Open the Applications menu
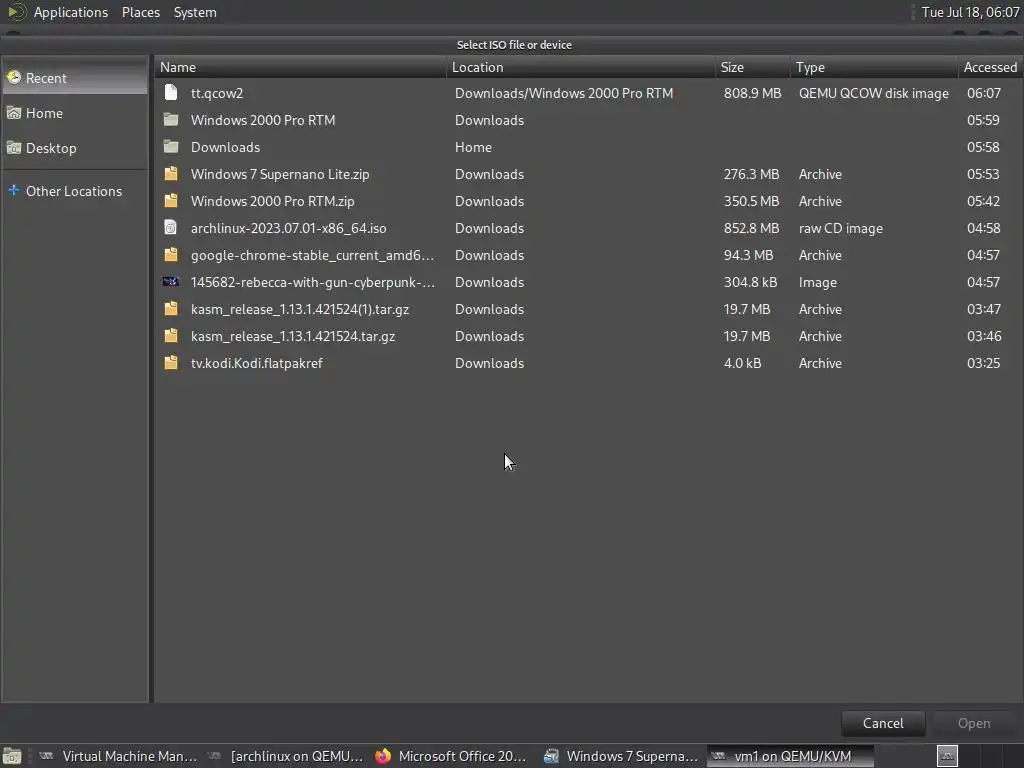The height and width of the screenshot is (768, 1024). tap(71, 12)
